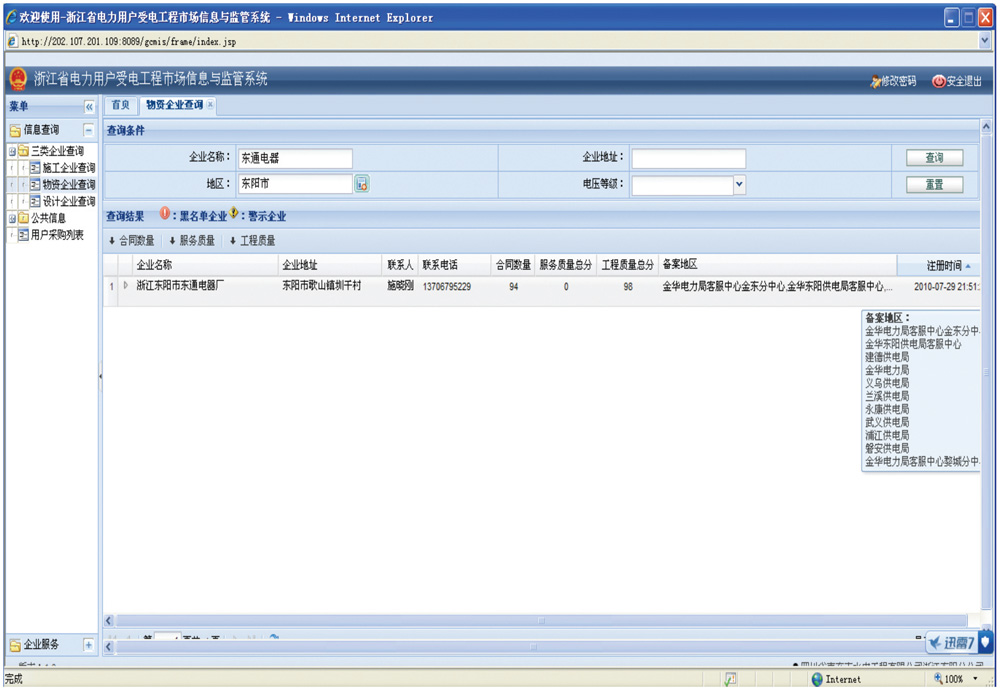Screen dimensions: 1000x689
Task: Expand the row for 浙江东阳市东通电器厂
Action: click(x=126, y=286)
